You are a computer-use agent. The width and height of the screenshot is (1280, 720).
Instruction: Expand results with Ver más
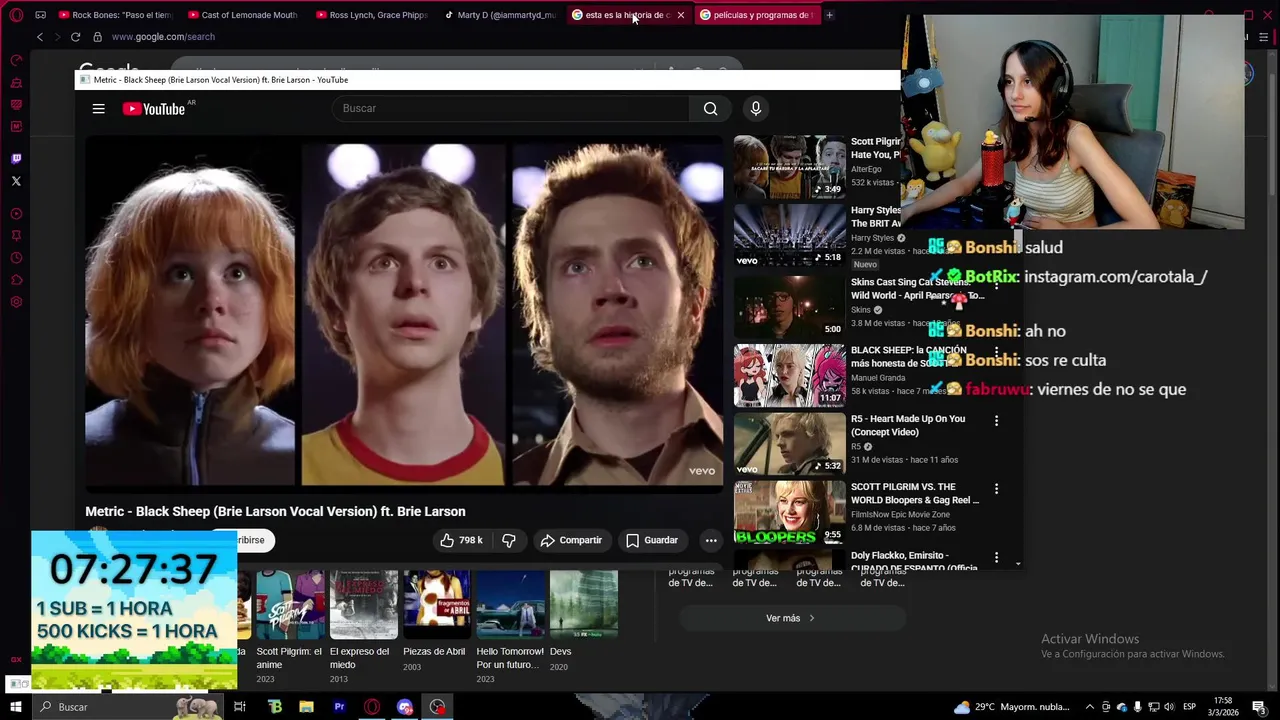791,618
